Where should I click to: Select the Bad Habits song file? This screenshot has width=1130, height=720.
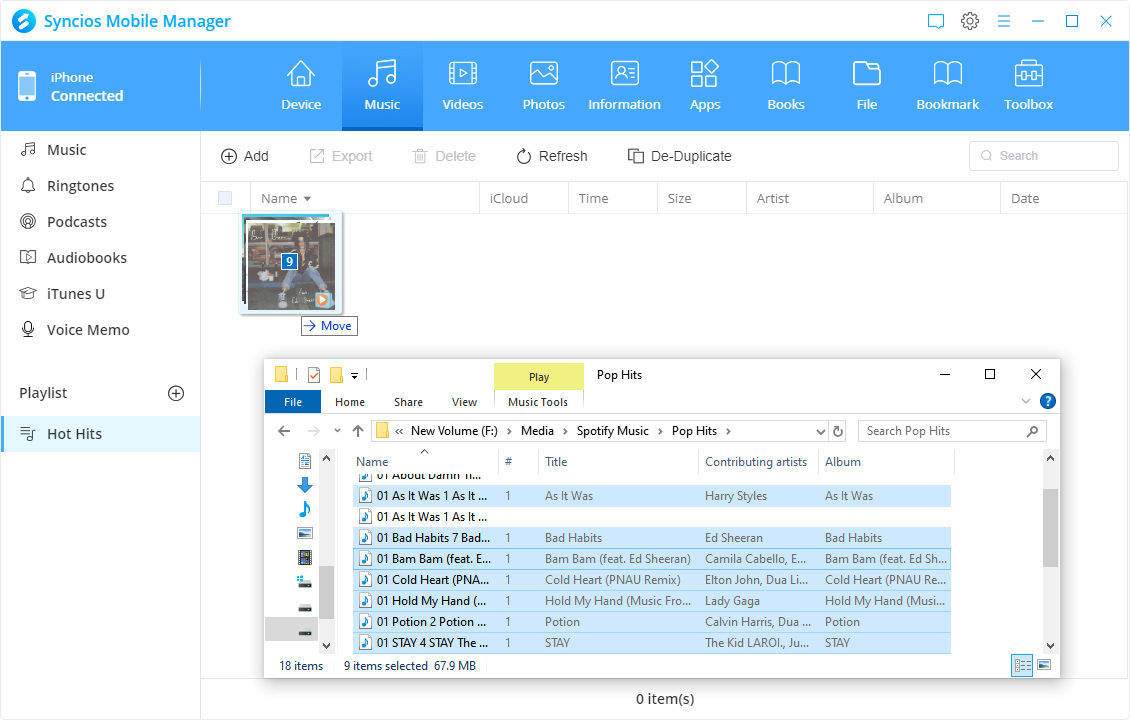pos(652,538)
